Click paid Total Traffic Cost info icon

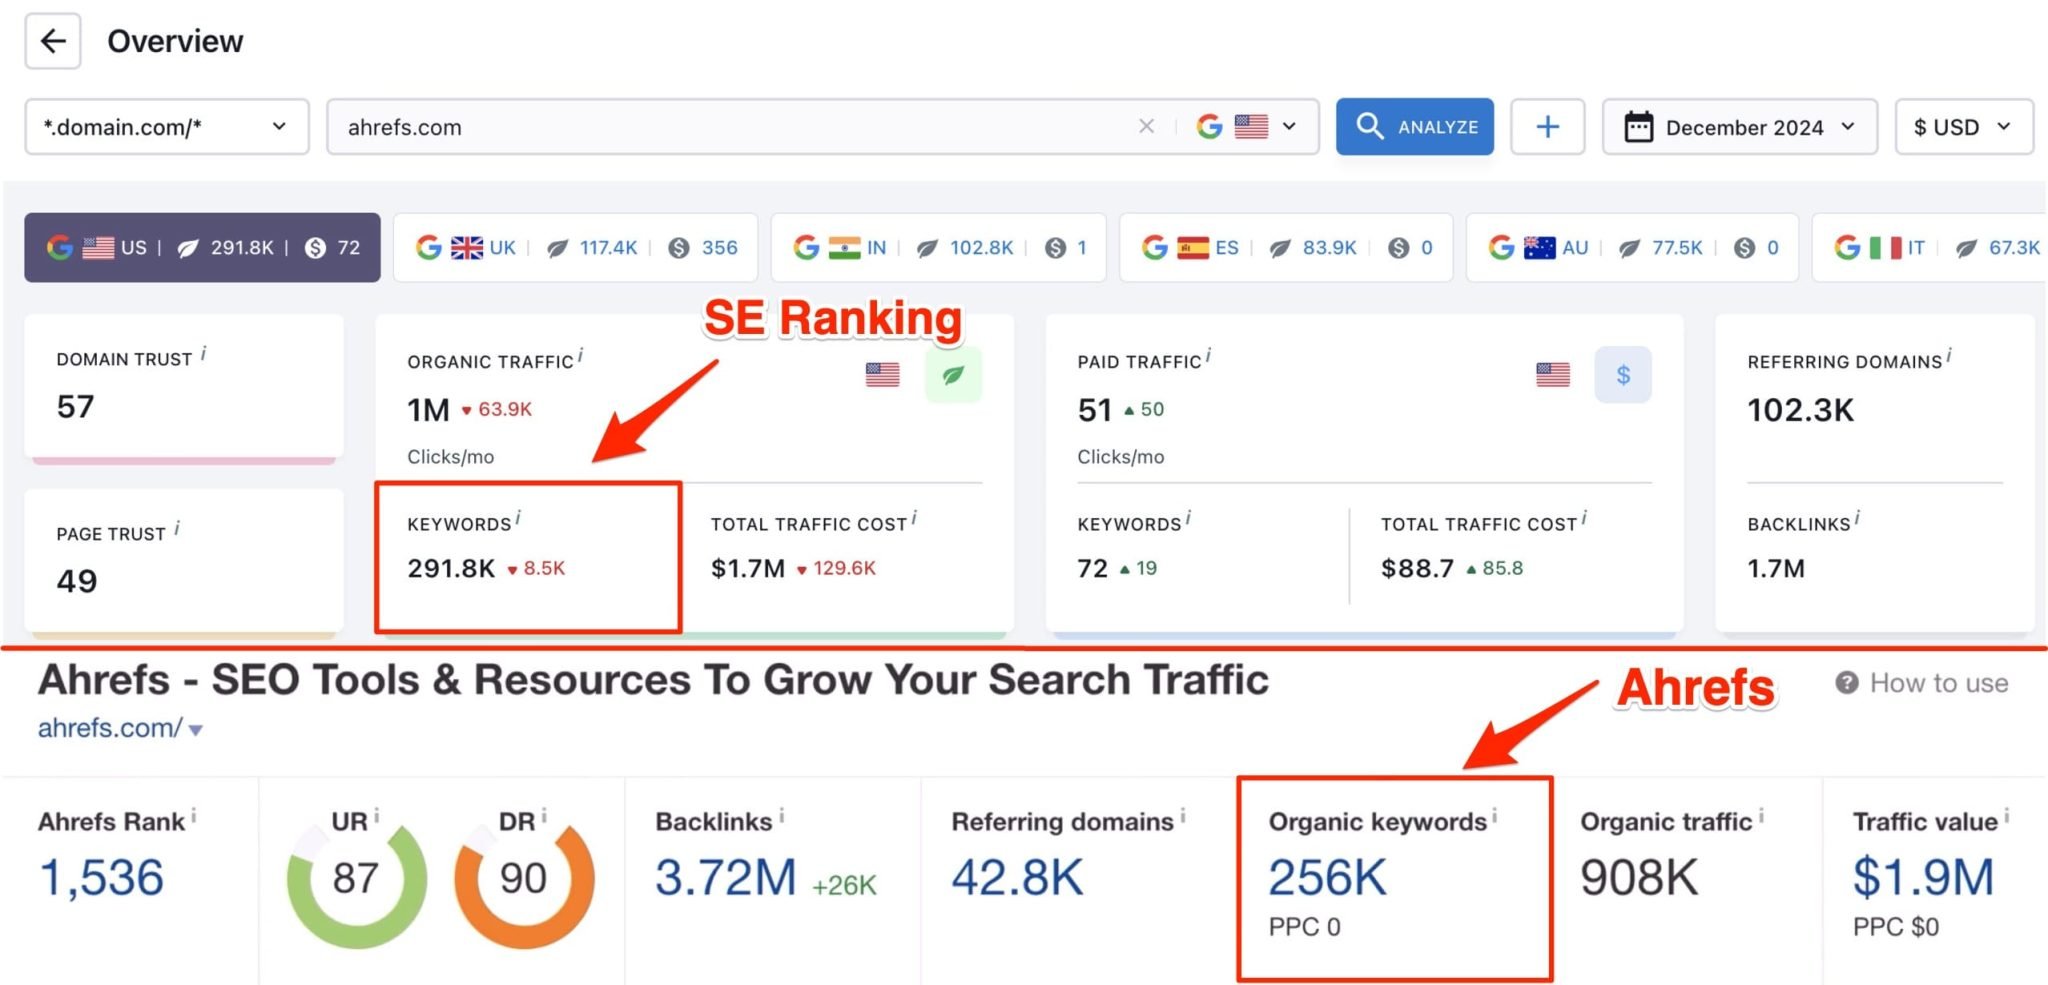tap(1584, 519)
